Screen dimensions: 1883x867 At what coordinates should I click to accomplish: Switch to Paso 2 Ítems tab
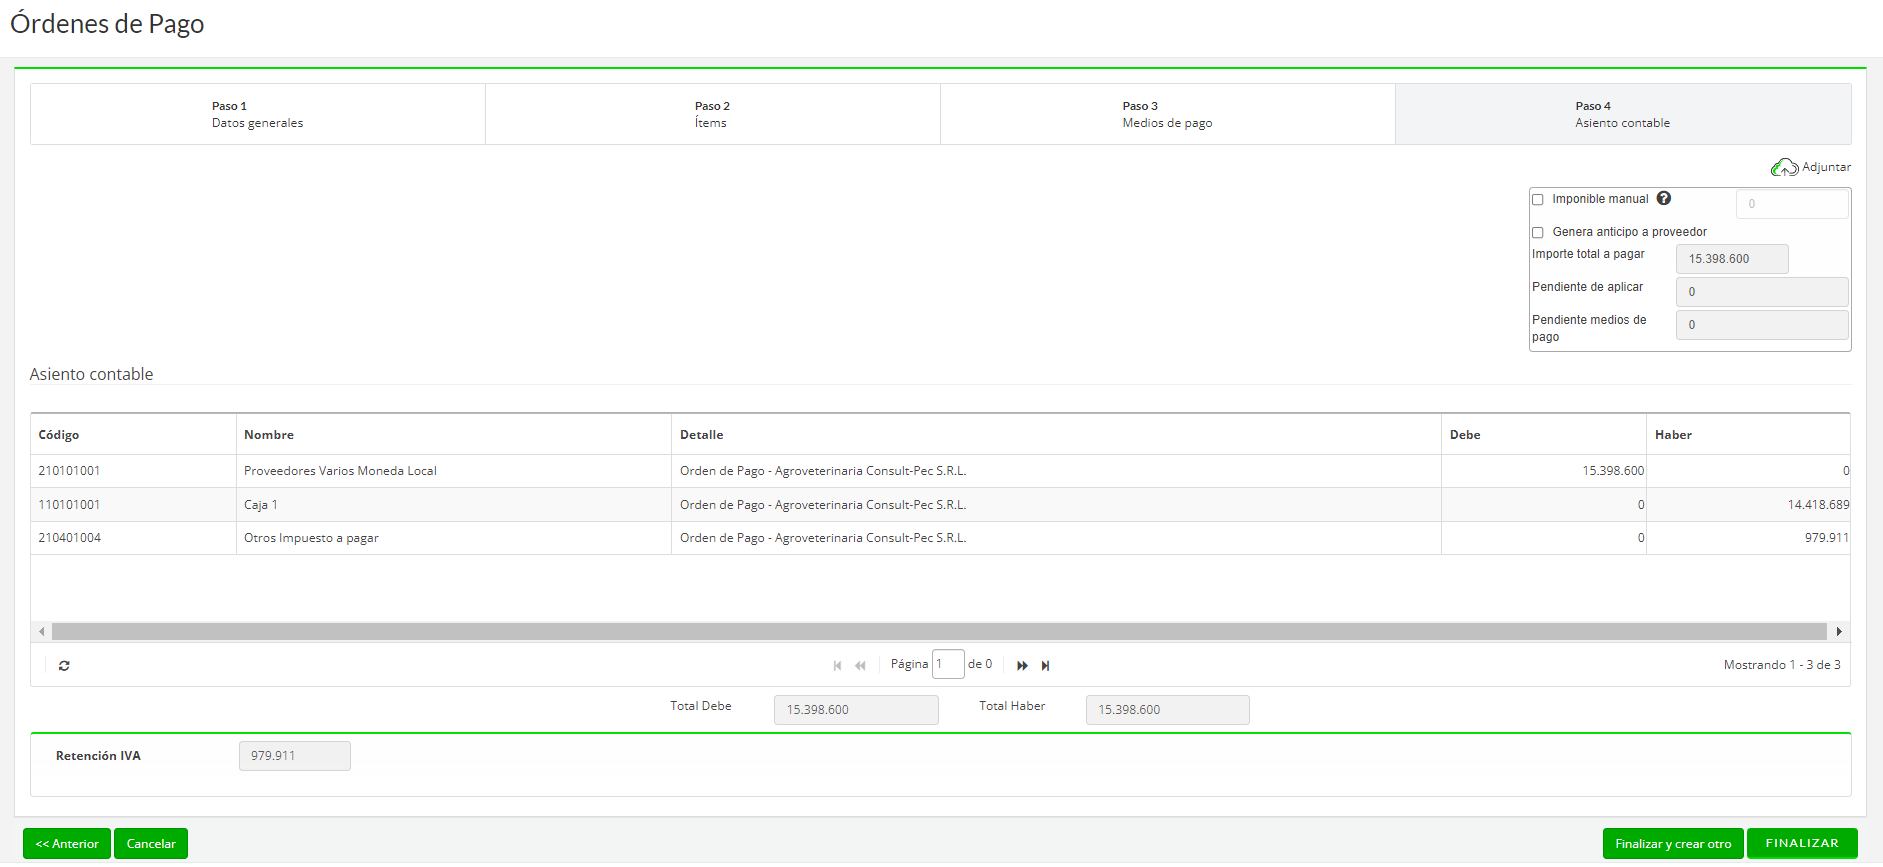click(x=712, y=114)
